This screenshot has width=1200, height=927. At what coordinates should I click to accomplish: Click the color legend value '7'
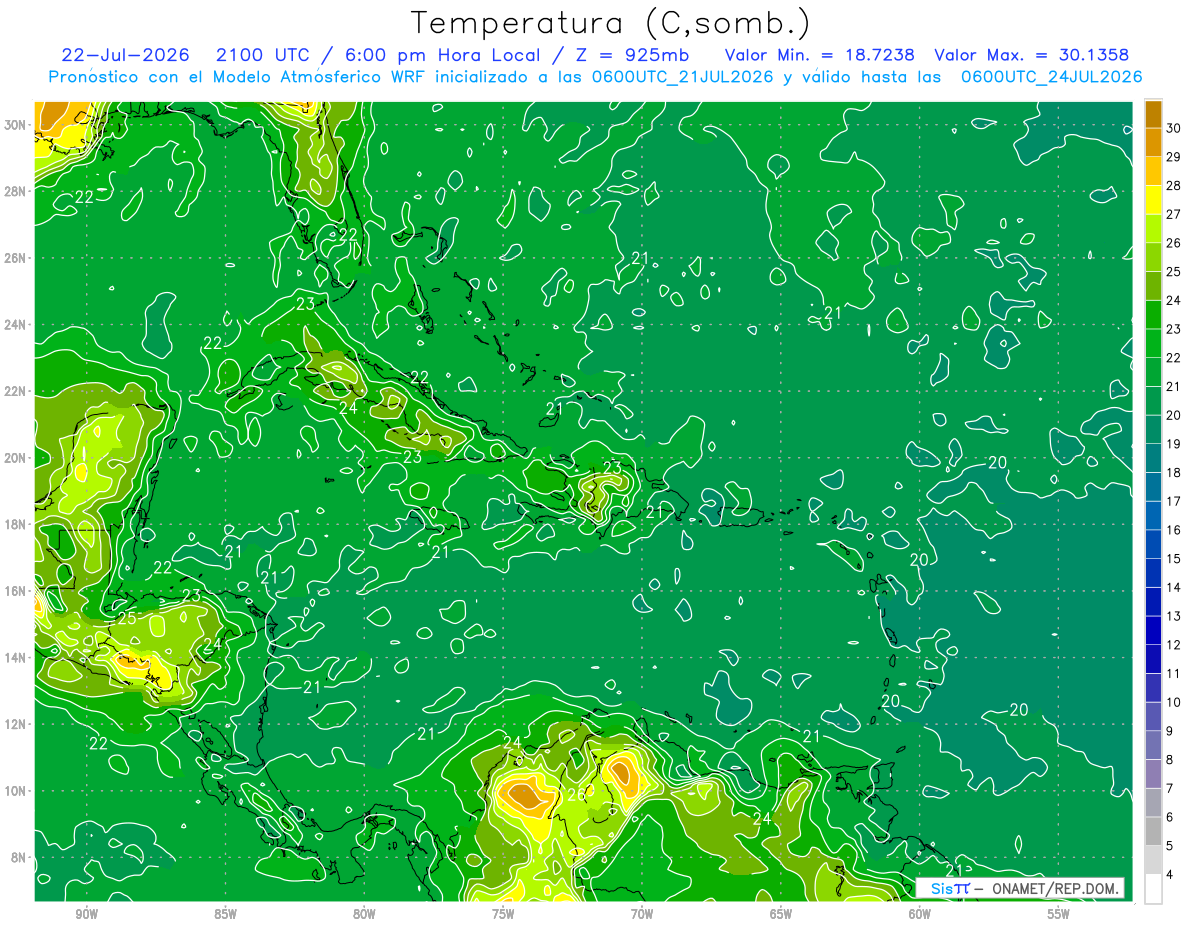1171,789
